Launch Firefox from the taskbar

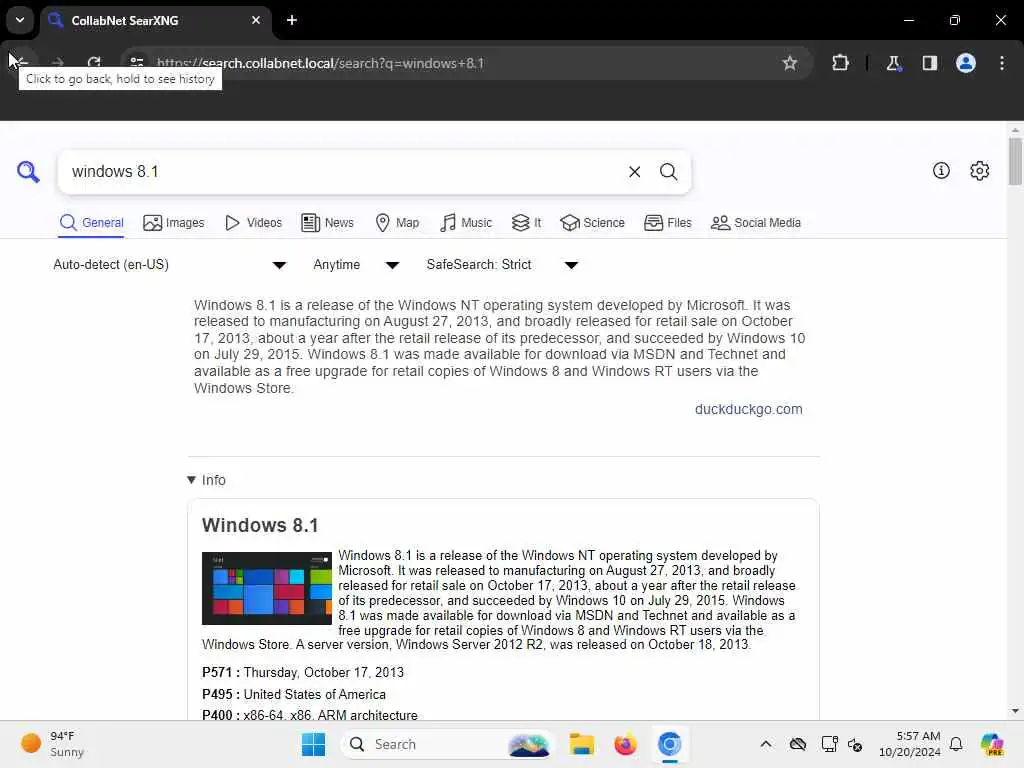[625, 744]
